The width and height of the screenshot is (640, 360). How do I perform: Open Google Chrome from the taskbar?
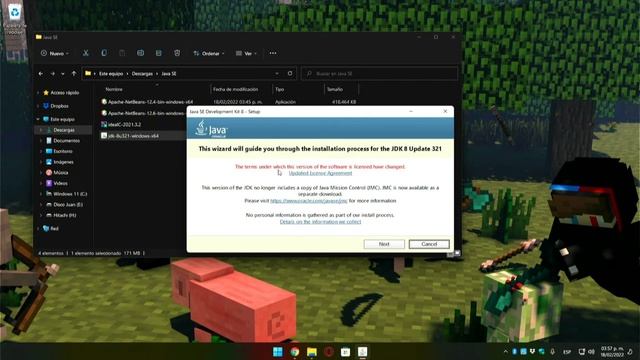(295, 352)
